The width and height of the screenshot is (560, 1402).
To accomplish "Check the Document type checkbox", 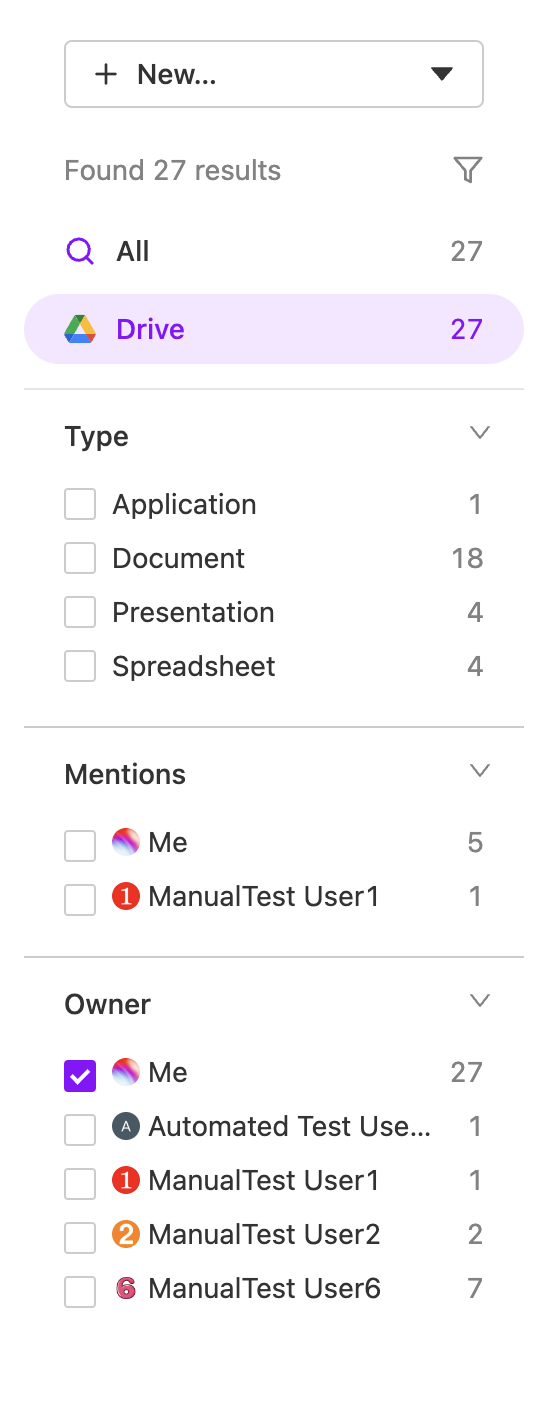I will pos(80,558).
